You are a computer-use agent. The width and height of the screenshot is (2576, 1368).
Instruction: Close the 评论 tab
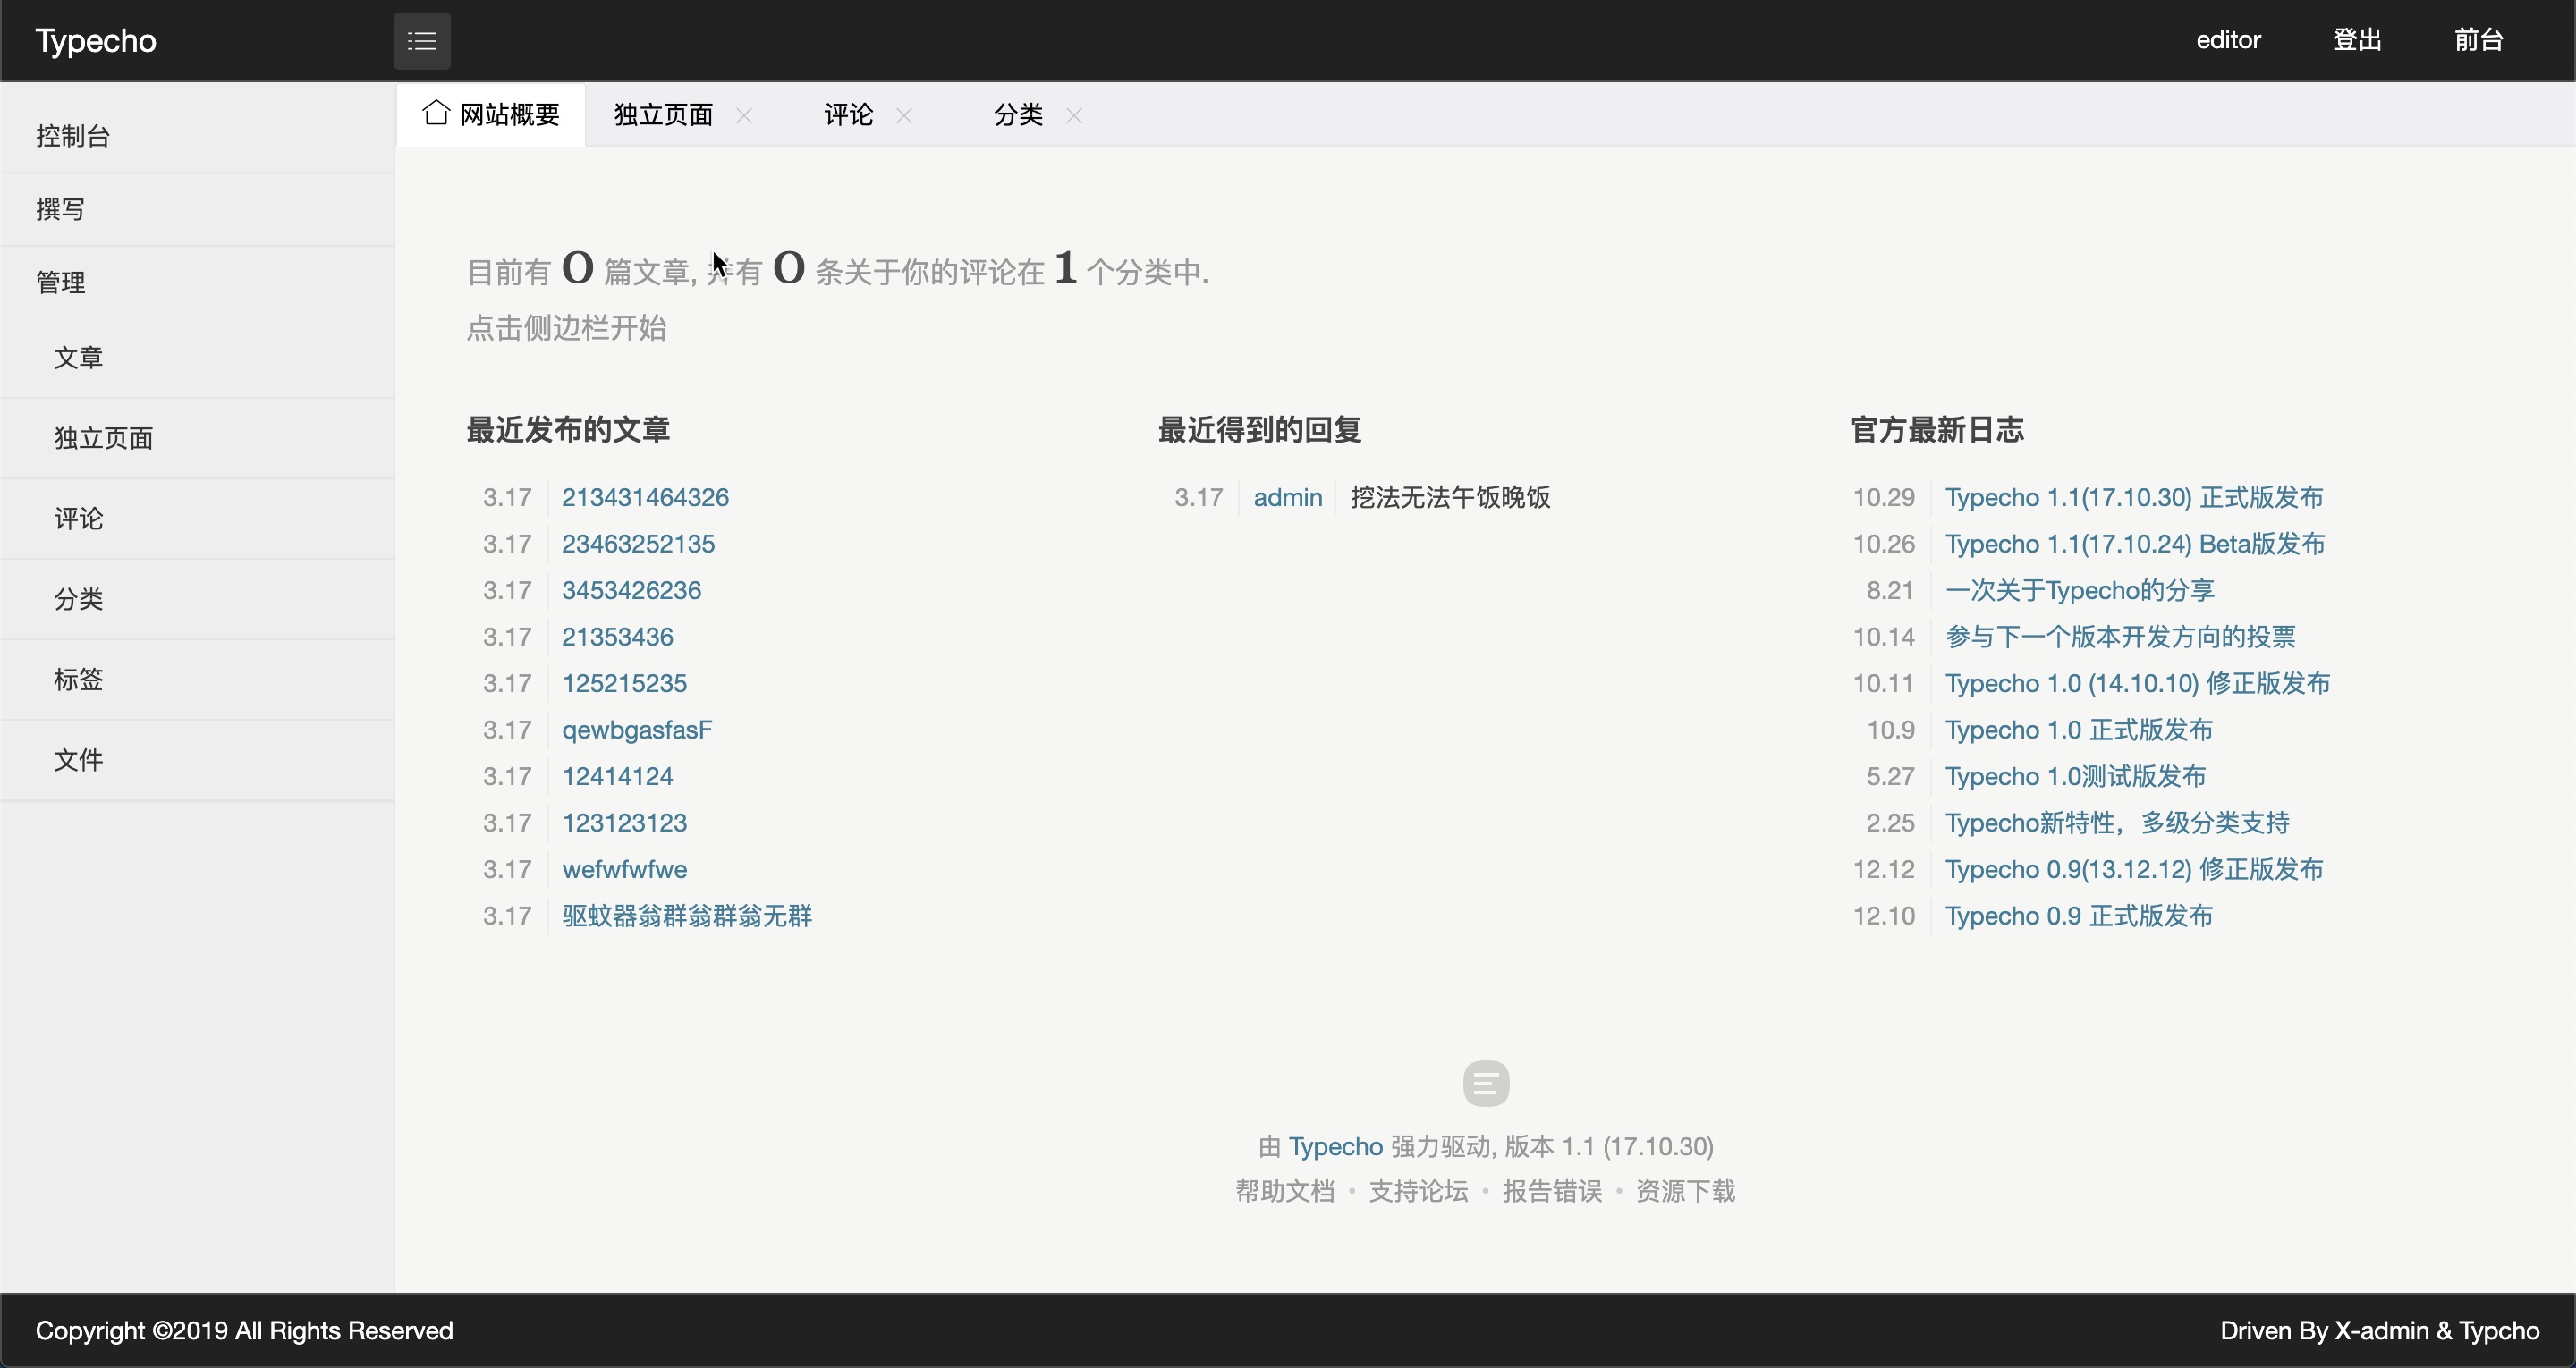point(904,116)
